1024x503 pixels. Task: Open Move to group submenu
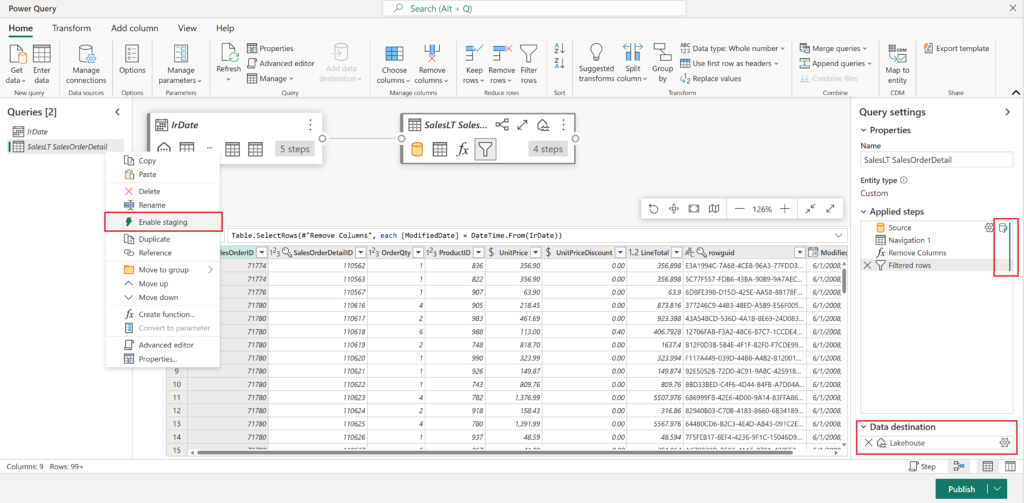(163, 269)
